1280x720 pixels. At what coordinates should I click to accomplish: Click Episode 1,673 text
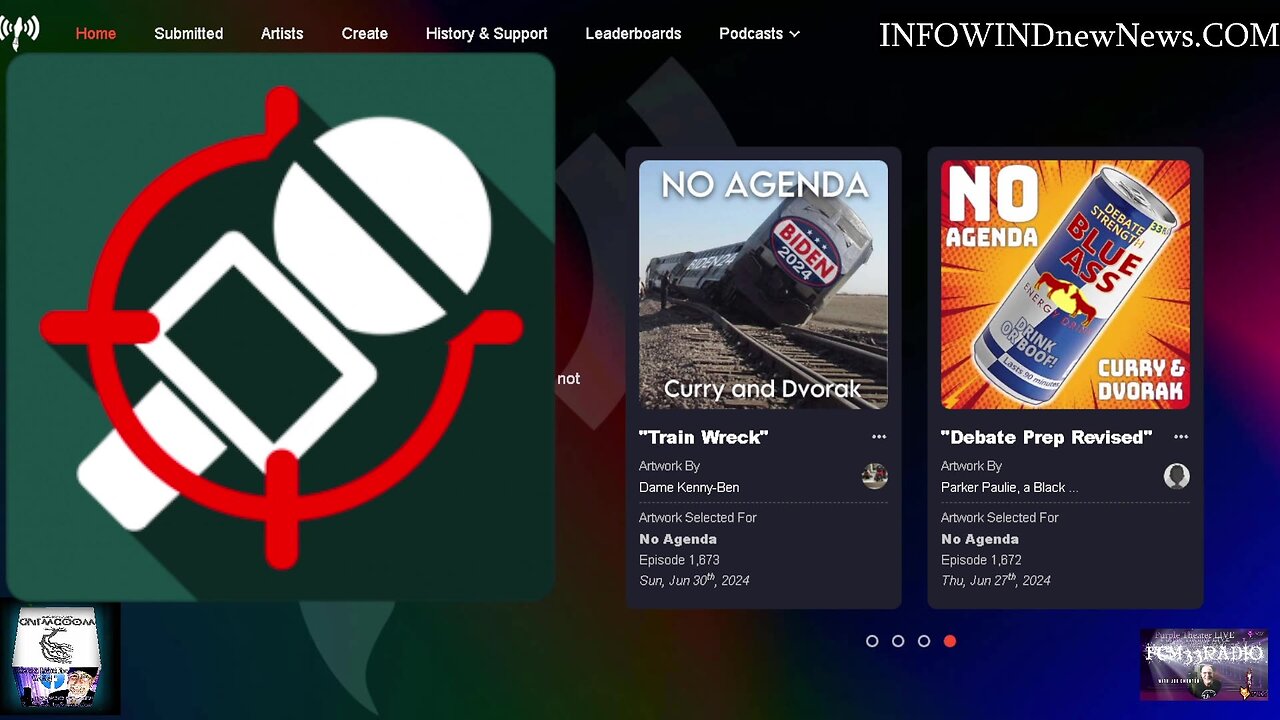point(679,560)
